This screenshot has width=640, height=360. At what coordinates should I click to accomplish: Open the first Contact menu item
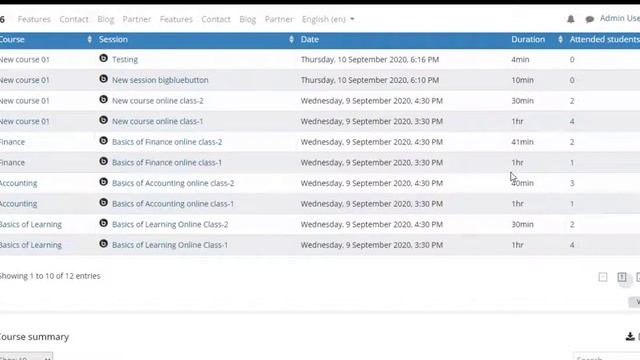74,19
